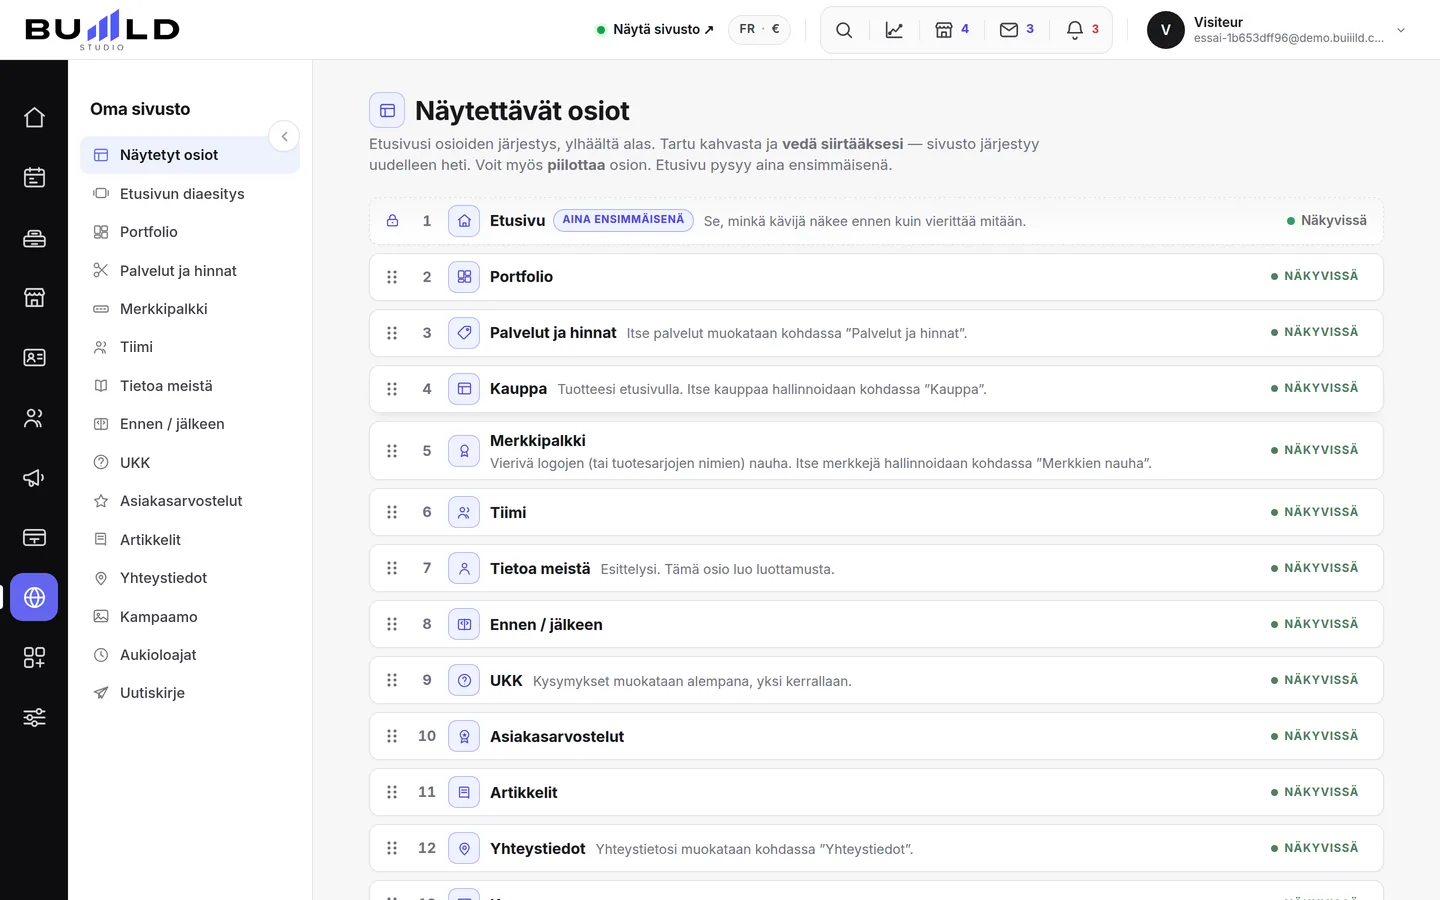Click the lock icon on the Etusivu row
1440x900 pixels.
(393, 221)
